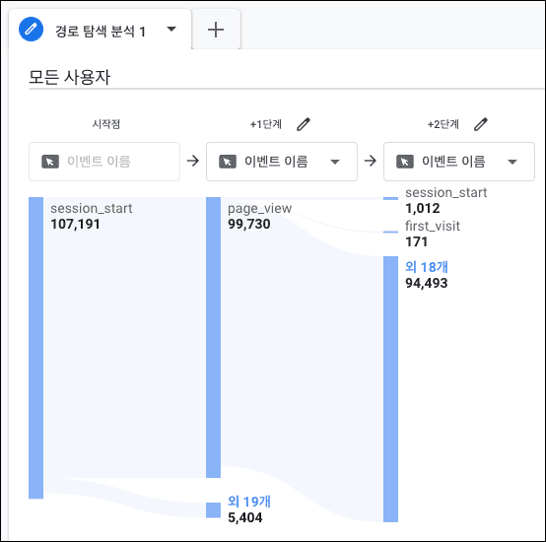Open the 경로 탐색 분석 1 tab dropdown arrow

[171, 29]
